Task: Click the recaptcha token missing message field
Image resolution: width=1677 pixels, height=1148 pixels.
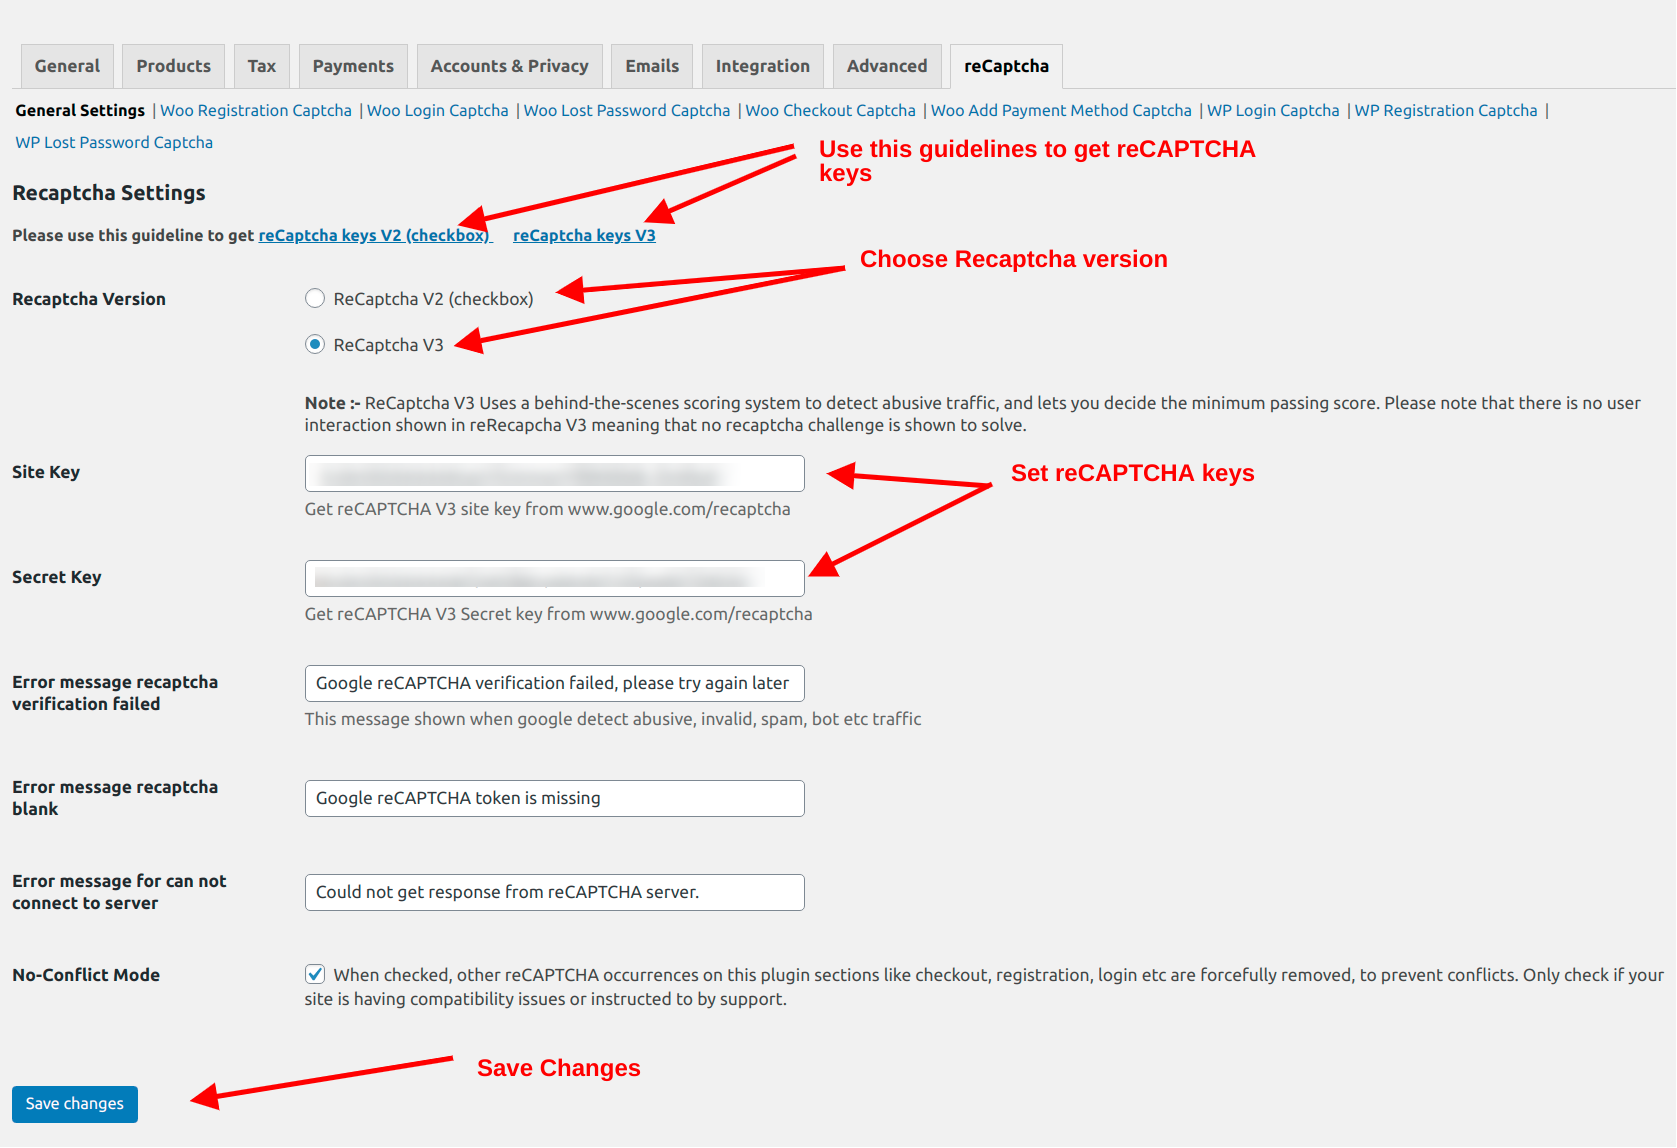Action: tap(554, 798)
